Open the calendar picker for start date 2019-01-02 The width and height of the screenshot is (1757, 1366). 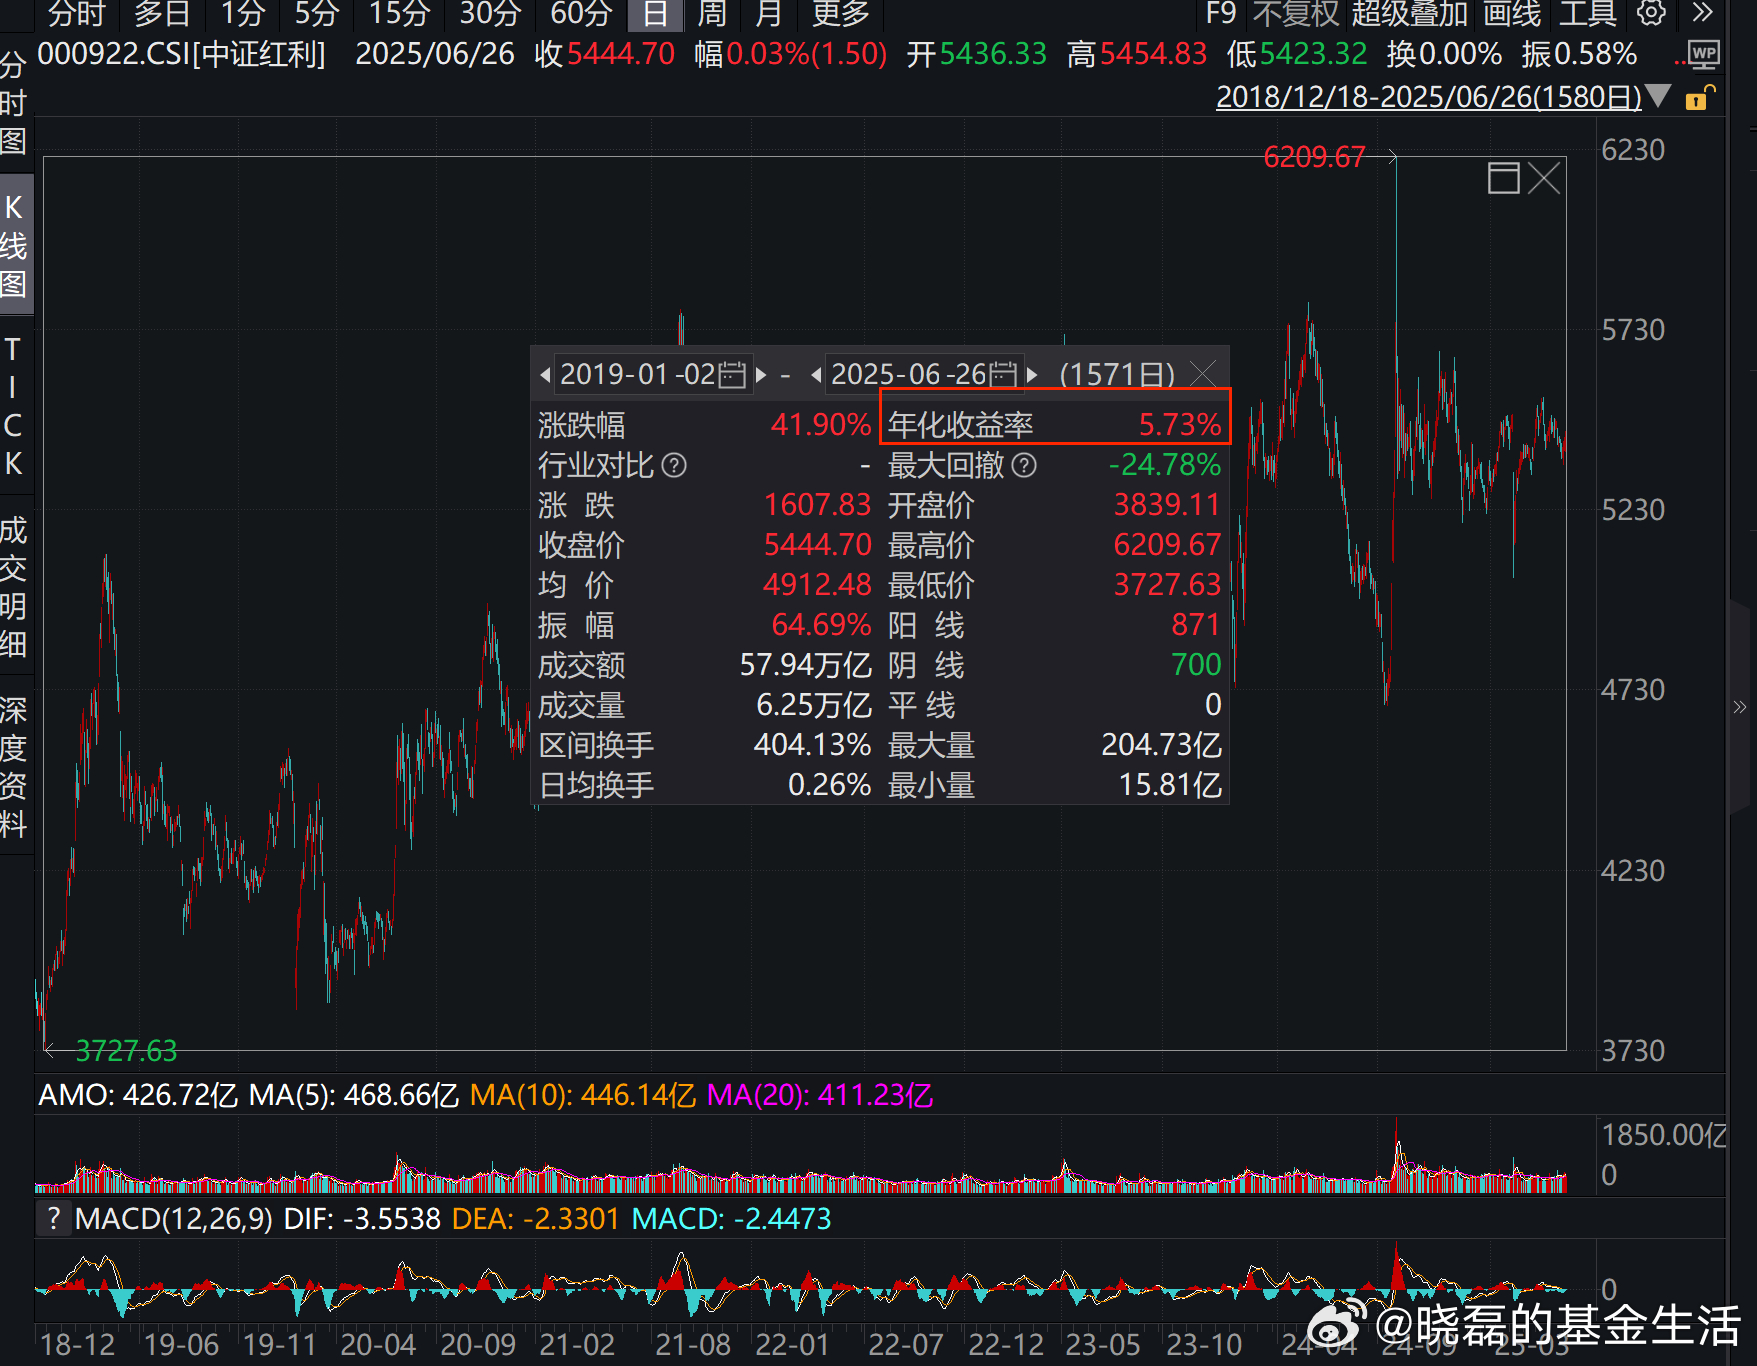click(729, 375)
